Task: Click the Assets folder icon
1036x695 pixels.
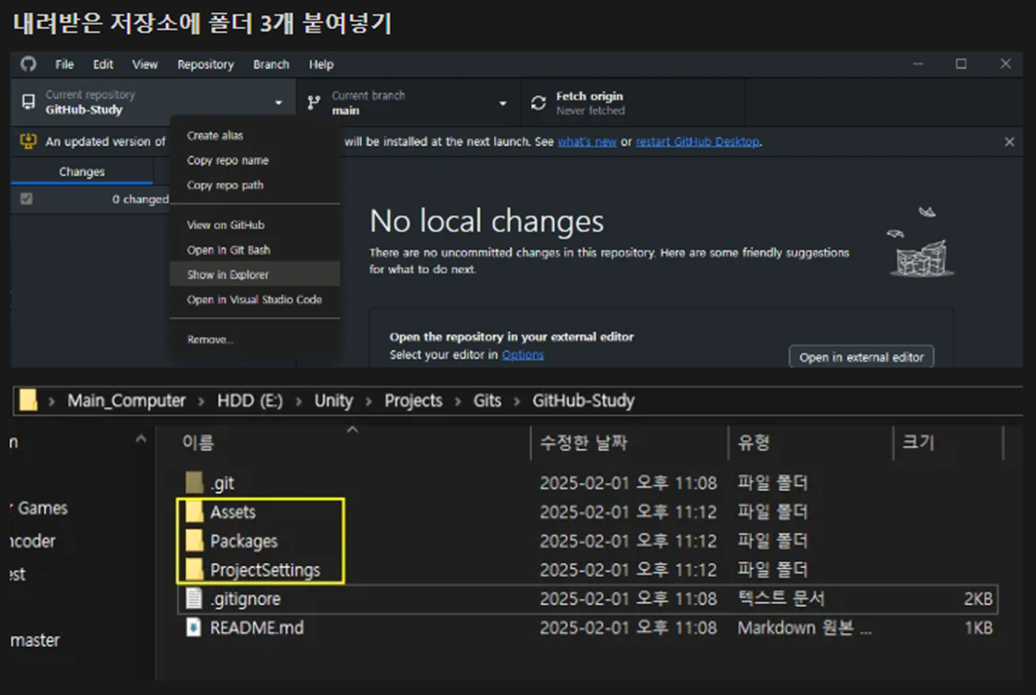Action: pyautogui.click(x=194, y=512)
